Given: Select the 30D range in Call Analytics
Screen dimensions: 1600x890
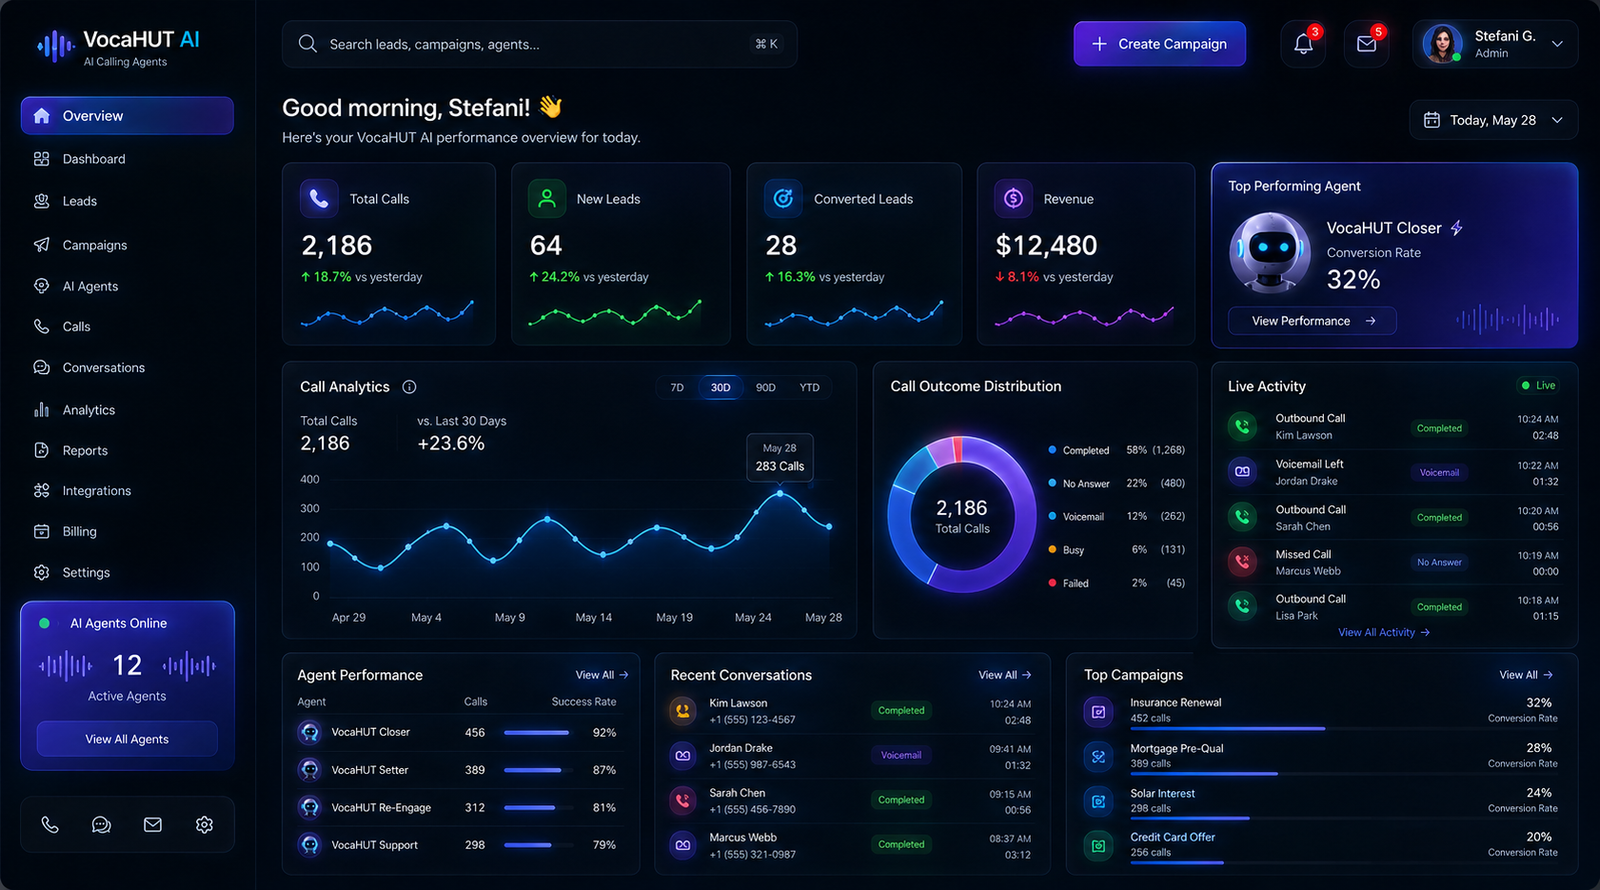Looking at the screenshot, I should click(721, 388).
